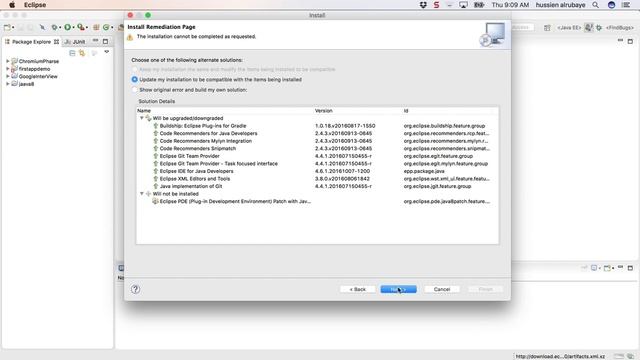
Task: Maximize the bottom right panel
Action: coord(630,268)
